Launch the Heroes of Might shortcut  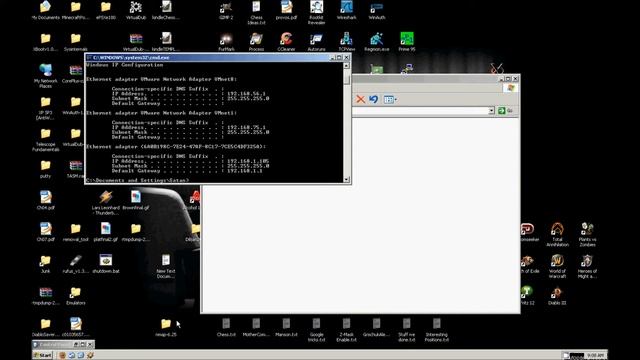(x=587, y=267)
